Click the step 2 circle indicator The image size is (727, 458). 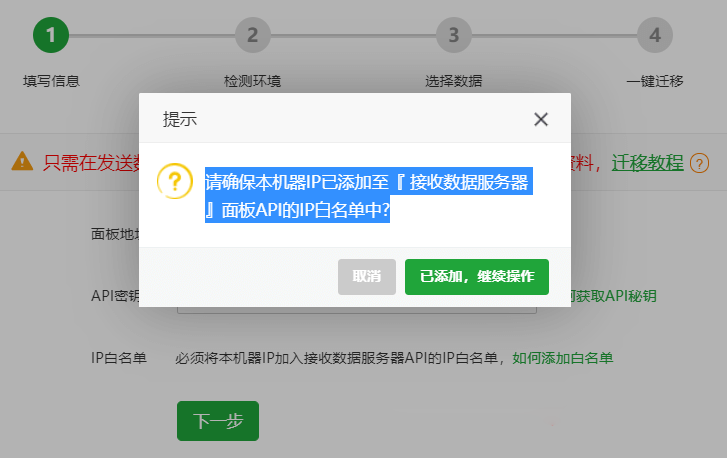coord(253,35)
